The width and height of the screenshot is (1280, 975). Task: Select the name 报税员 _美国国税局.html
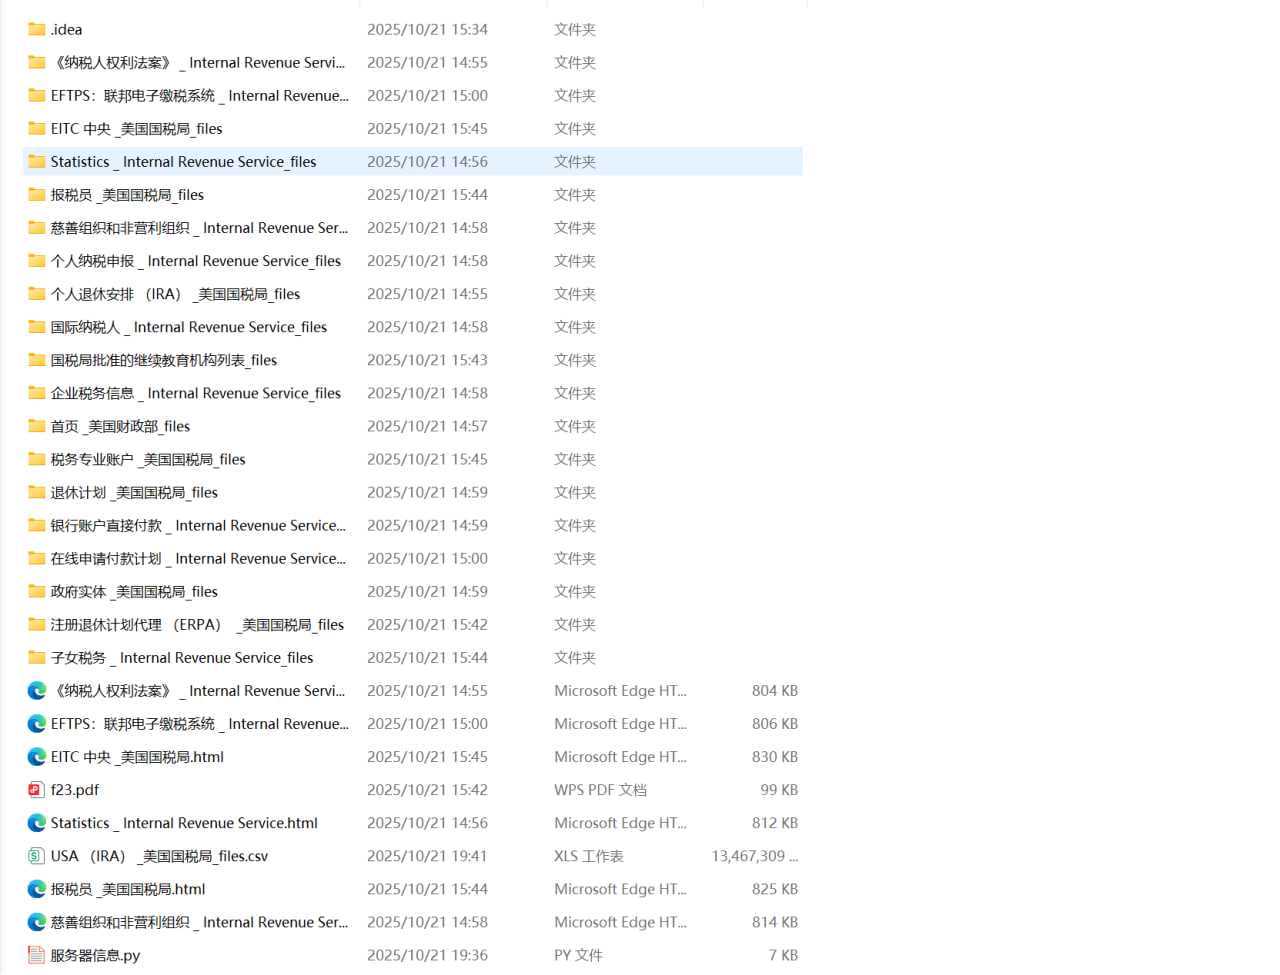(x=128, y=888)
